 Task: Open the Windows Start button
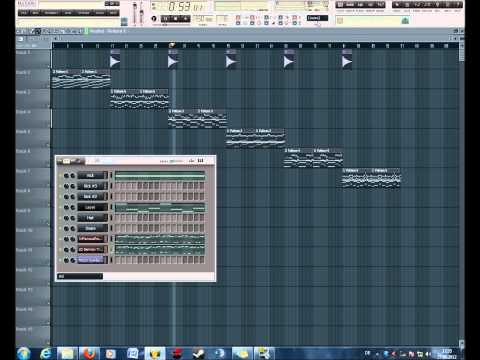click(24, 353)
